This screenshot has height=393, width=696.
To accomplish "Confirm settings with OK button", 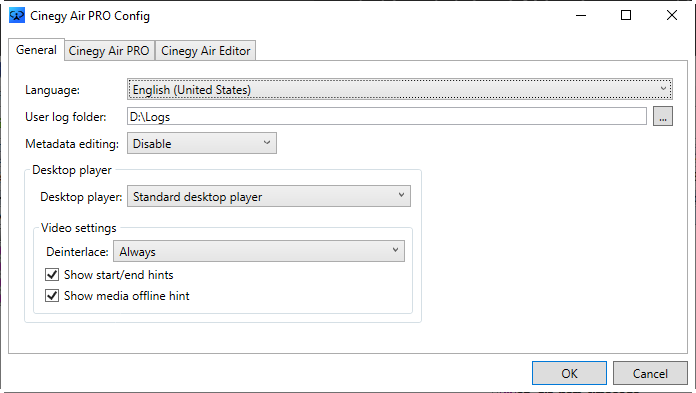I will 569,373.
